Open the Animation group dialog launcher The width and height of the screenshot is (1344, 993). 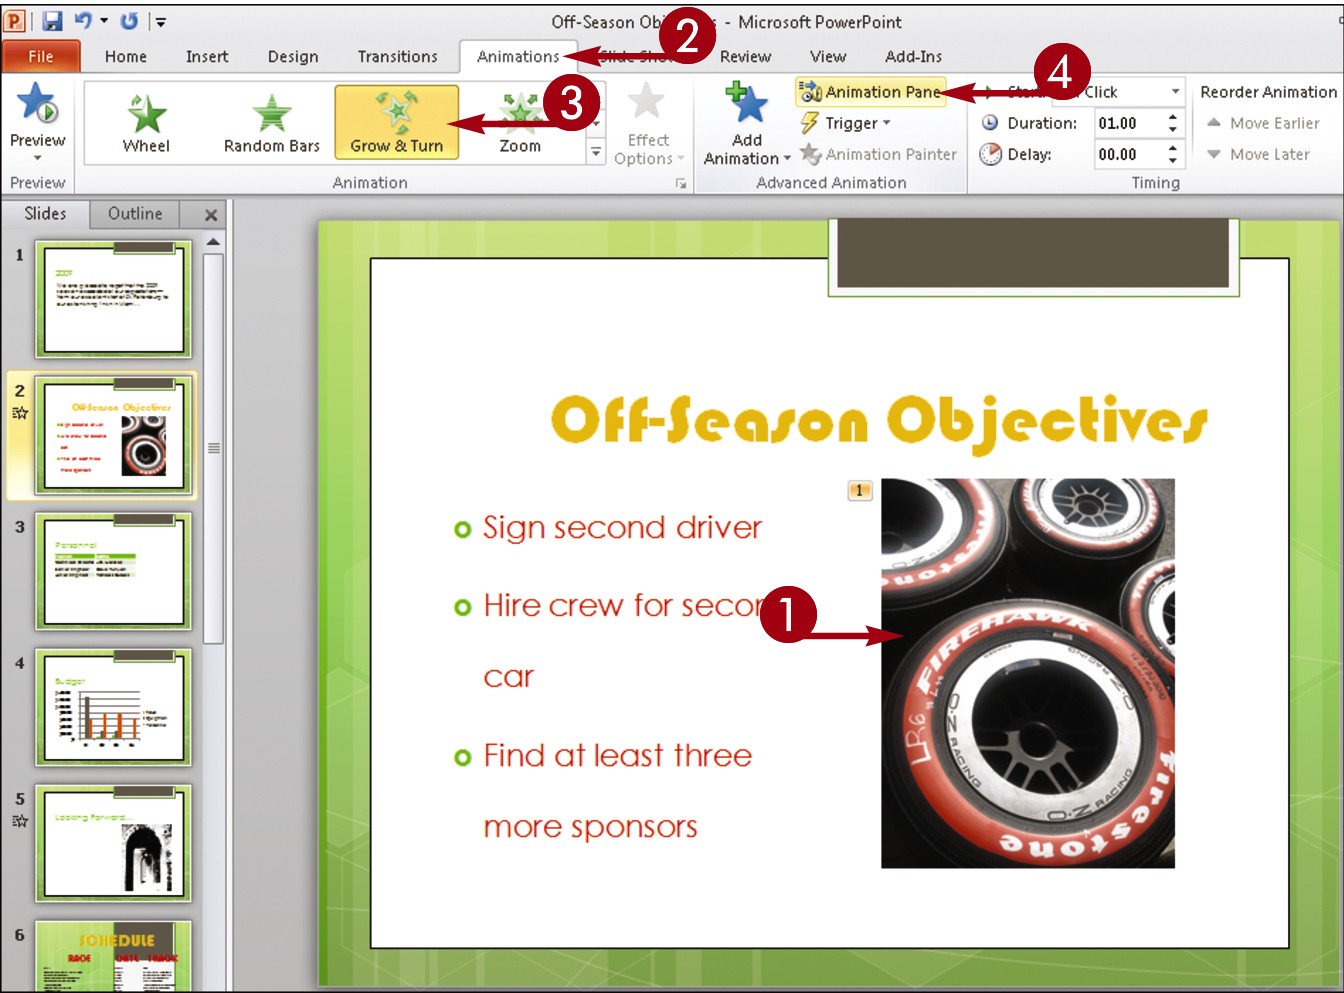point(681,184)
